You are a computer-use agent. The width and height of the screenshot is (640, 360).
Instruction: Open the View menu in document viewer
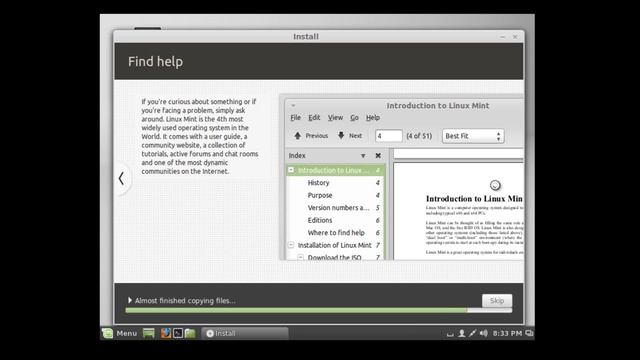(x=335, y=118)
